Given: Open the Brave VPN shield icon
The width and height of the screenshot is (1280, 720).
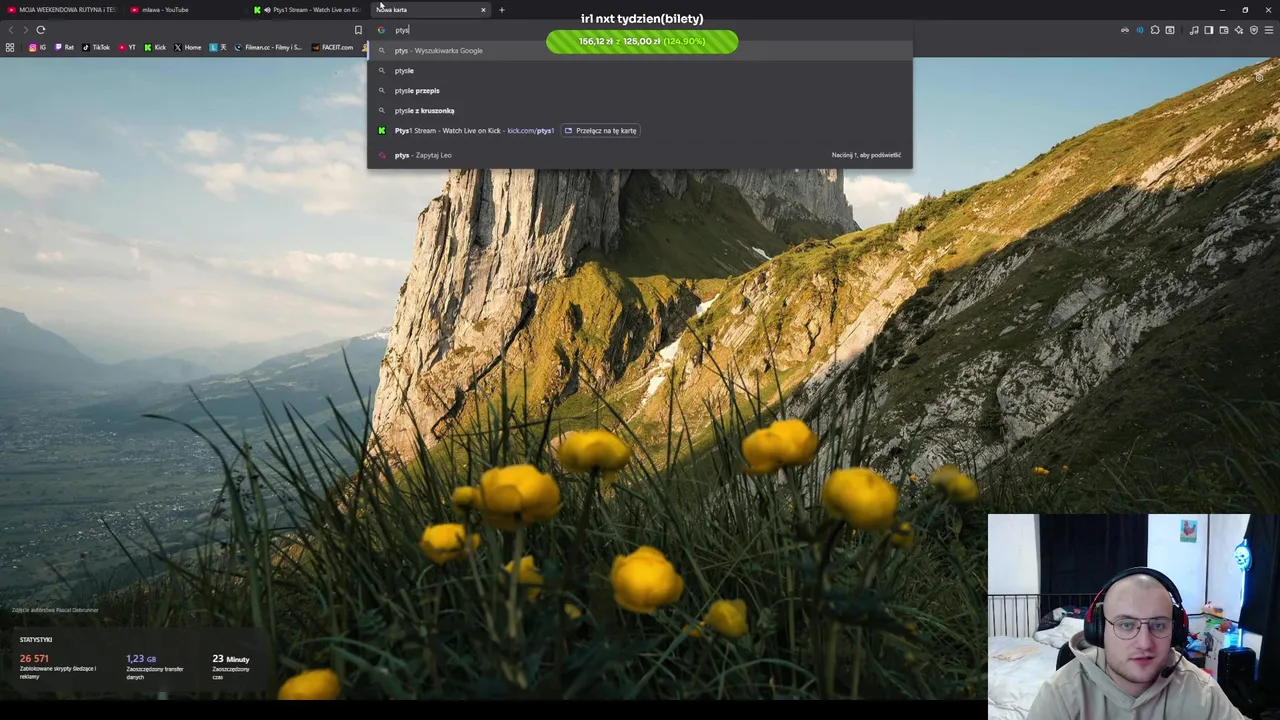Looking at the screenshot, I should (x=1254, y=30).
